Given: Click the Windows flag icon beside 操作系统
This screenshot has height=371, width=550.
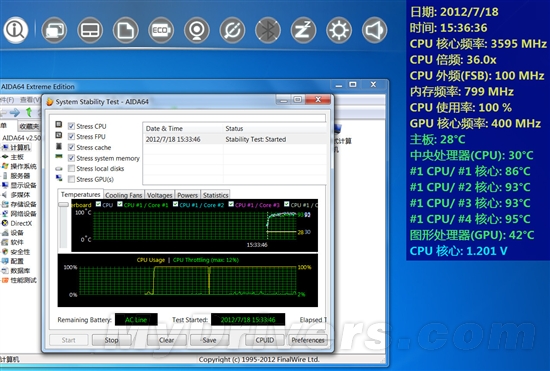Looking at the screenshot, I should pyautogui.click(x=5, y=166).
